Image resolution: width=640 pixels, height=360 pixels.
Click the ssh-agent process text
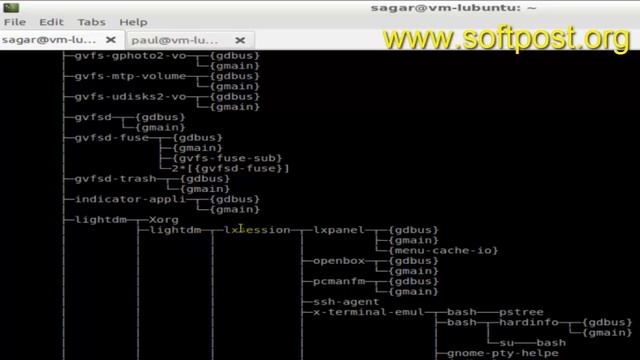(346, 302)
